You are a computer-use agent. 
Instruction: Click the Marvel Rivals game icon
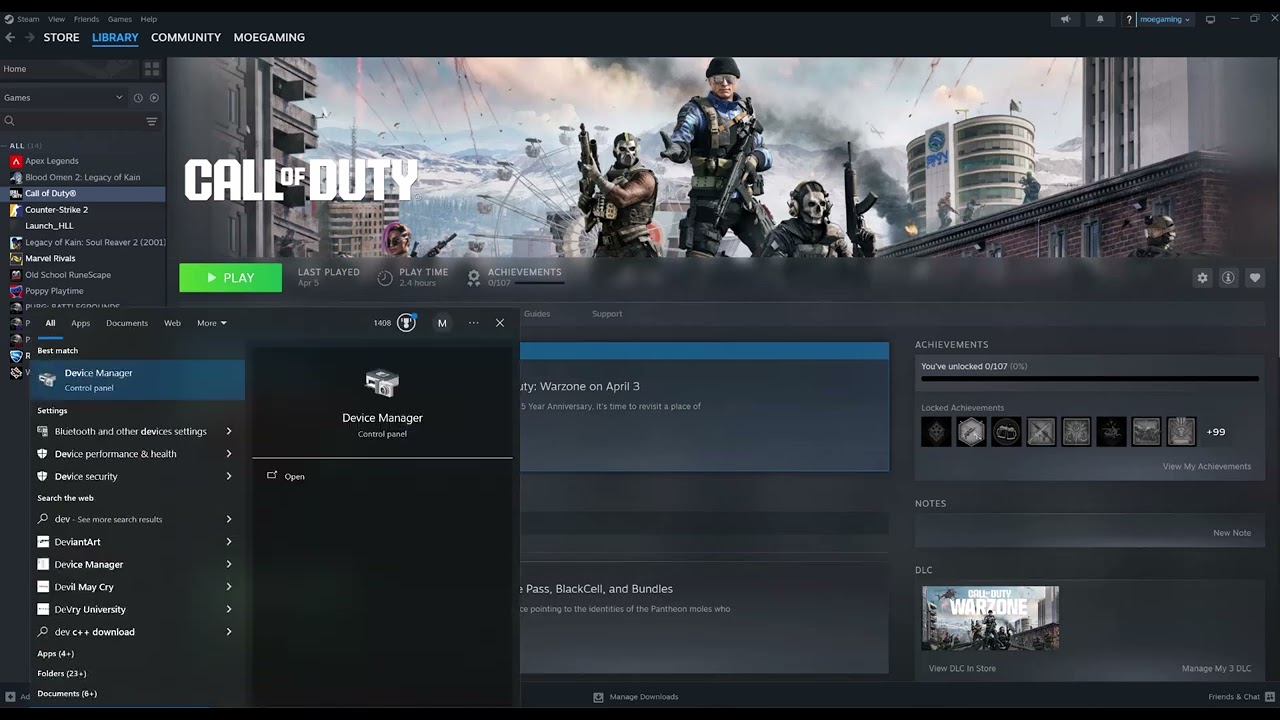[x=16, y=258]
